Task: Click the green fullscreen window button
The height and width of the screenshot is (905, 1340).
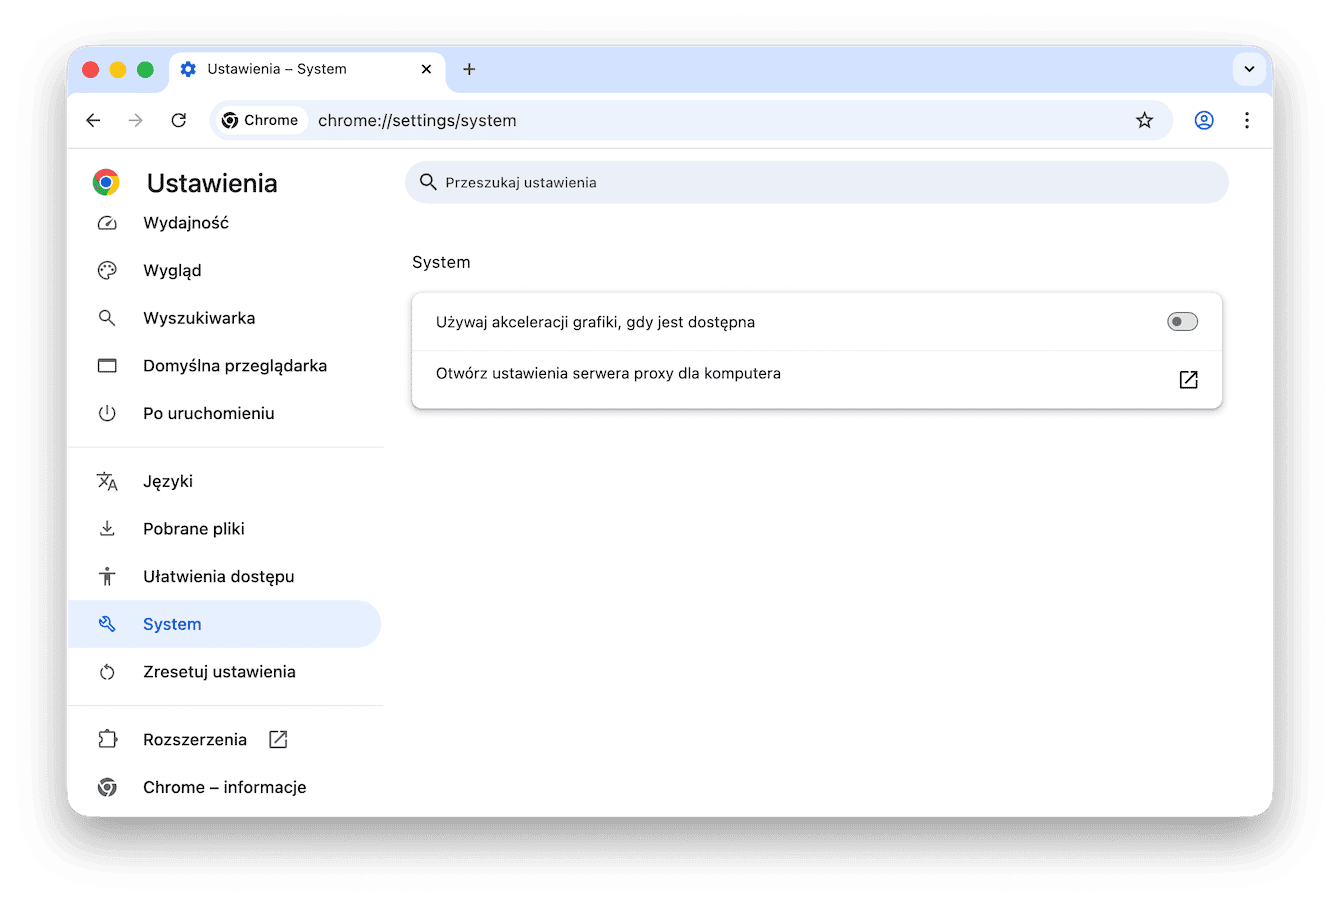Action: click(145, 69)
